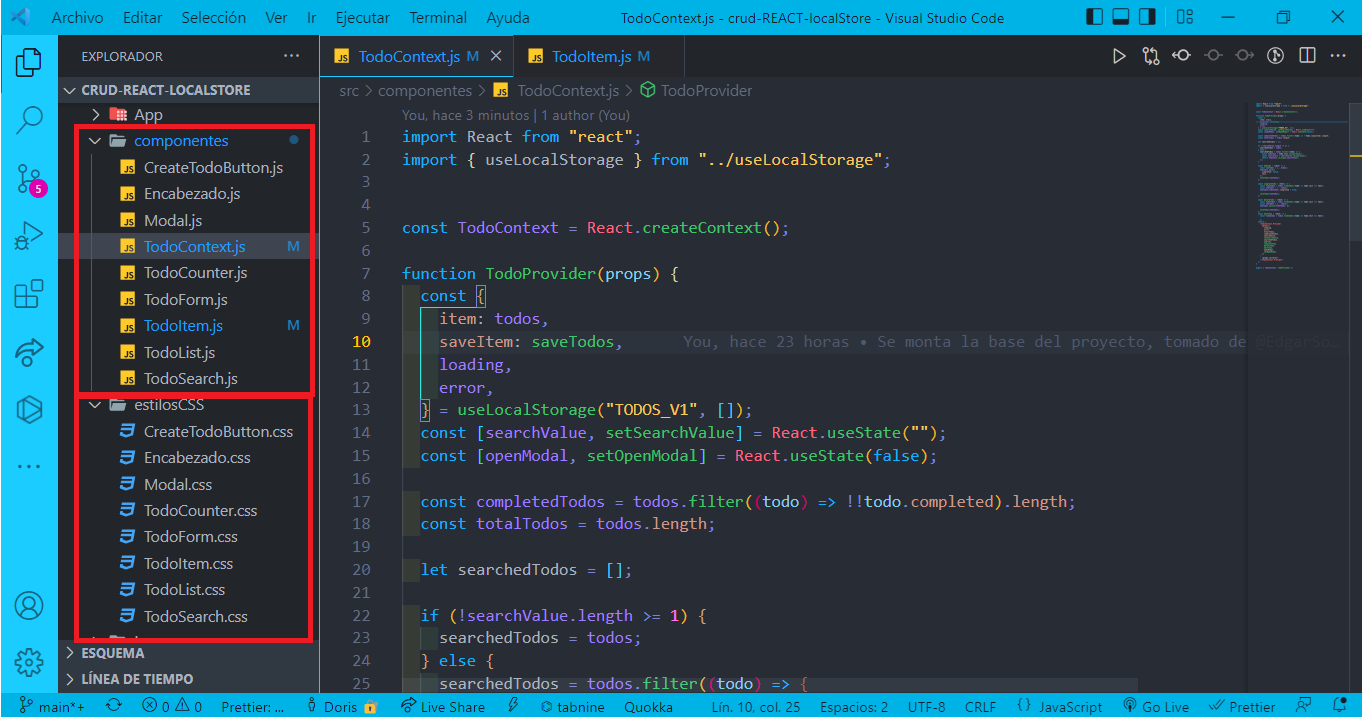Click the GitLens graph icon in the editor toolbar

[1151, 55]
